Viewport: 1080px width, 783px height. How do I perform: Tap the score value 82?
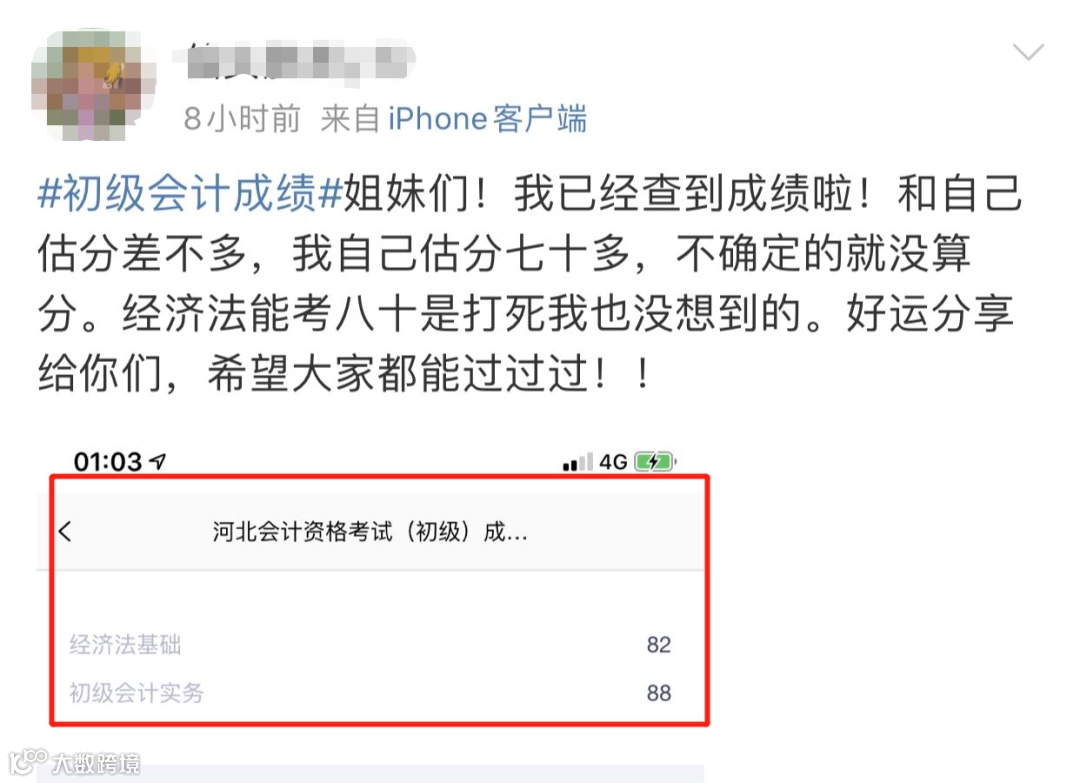coord(658,645)
